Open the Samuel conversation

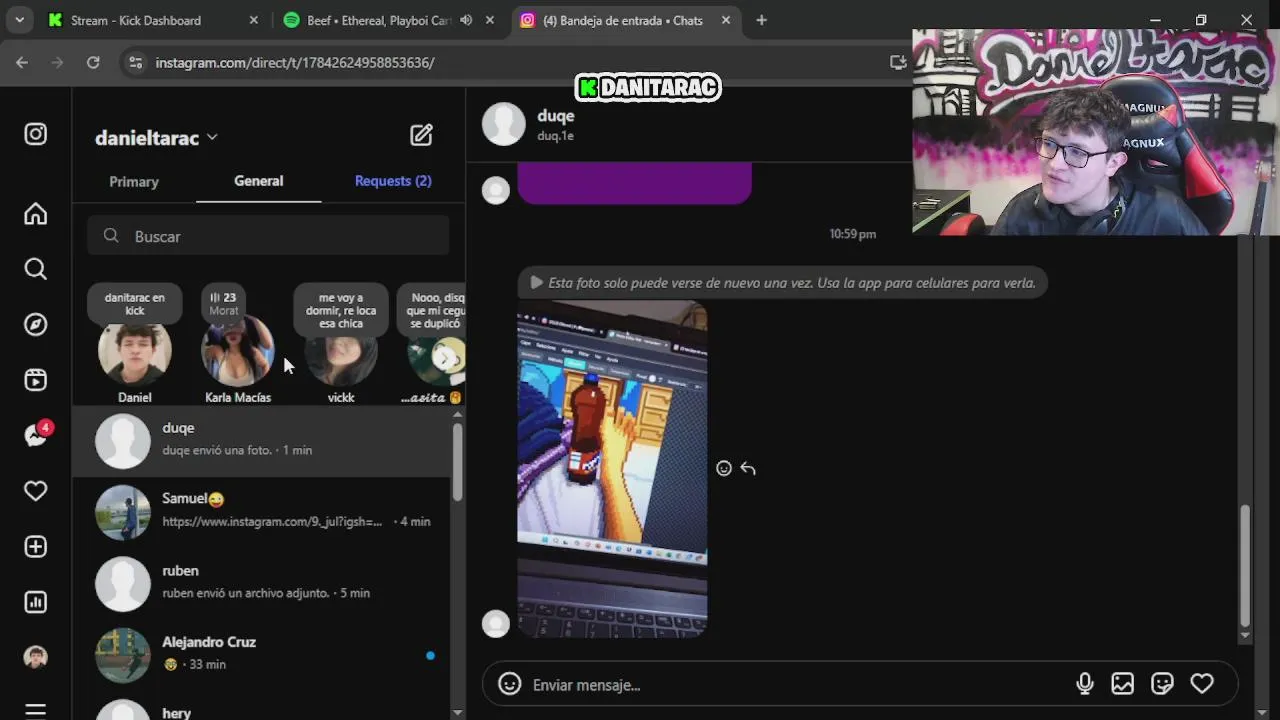(262, 511)
